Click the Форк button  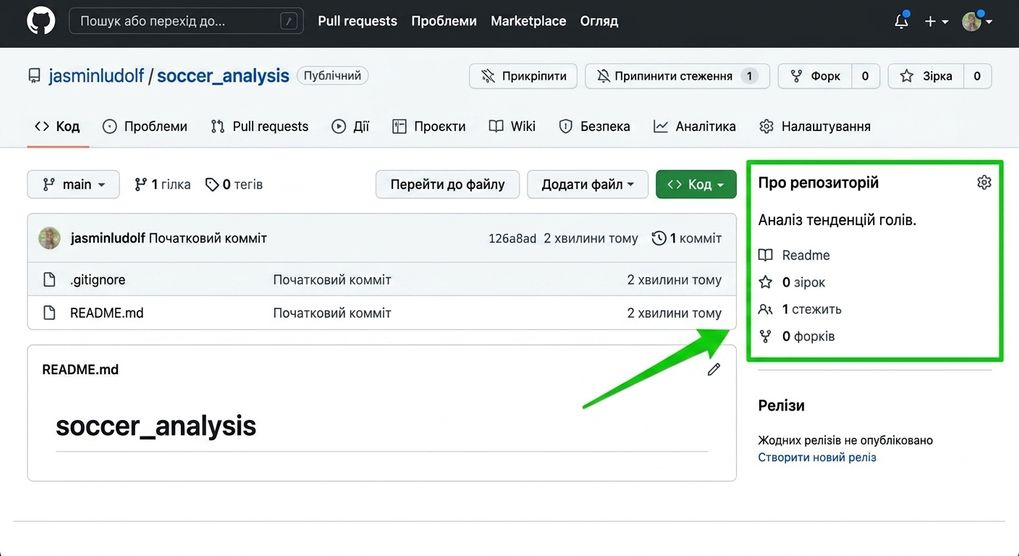(x=815, y=76)
